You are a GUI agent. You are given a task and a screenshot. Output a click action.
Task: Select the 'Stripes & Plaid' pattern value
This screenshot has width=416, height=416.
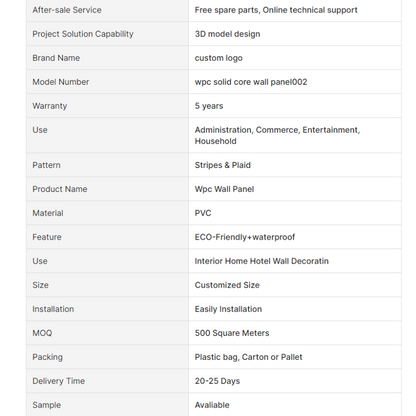click(222, 165)
